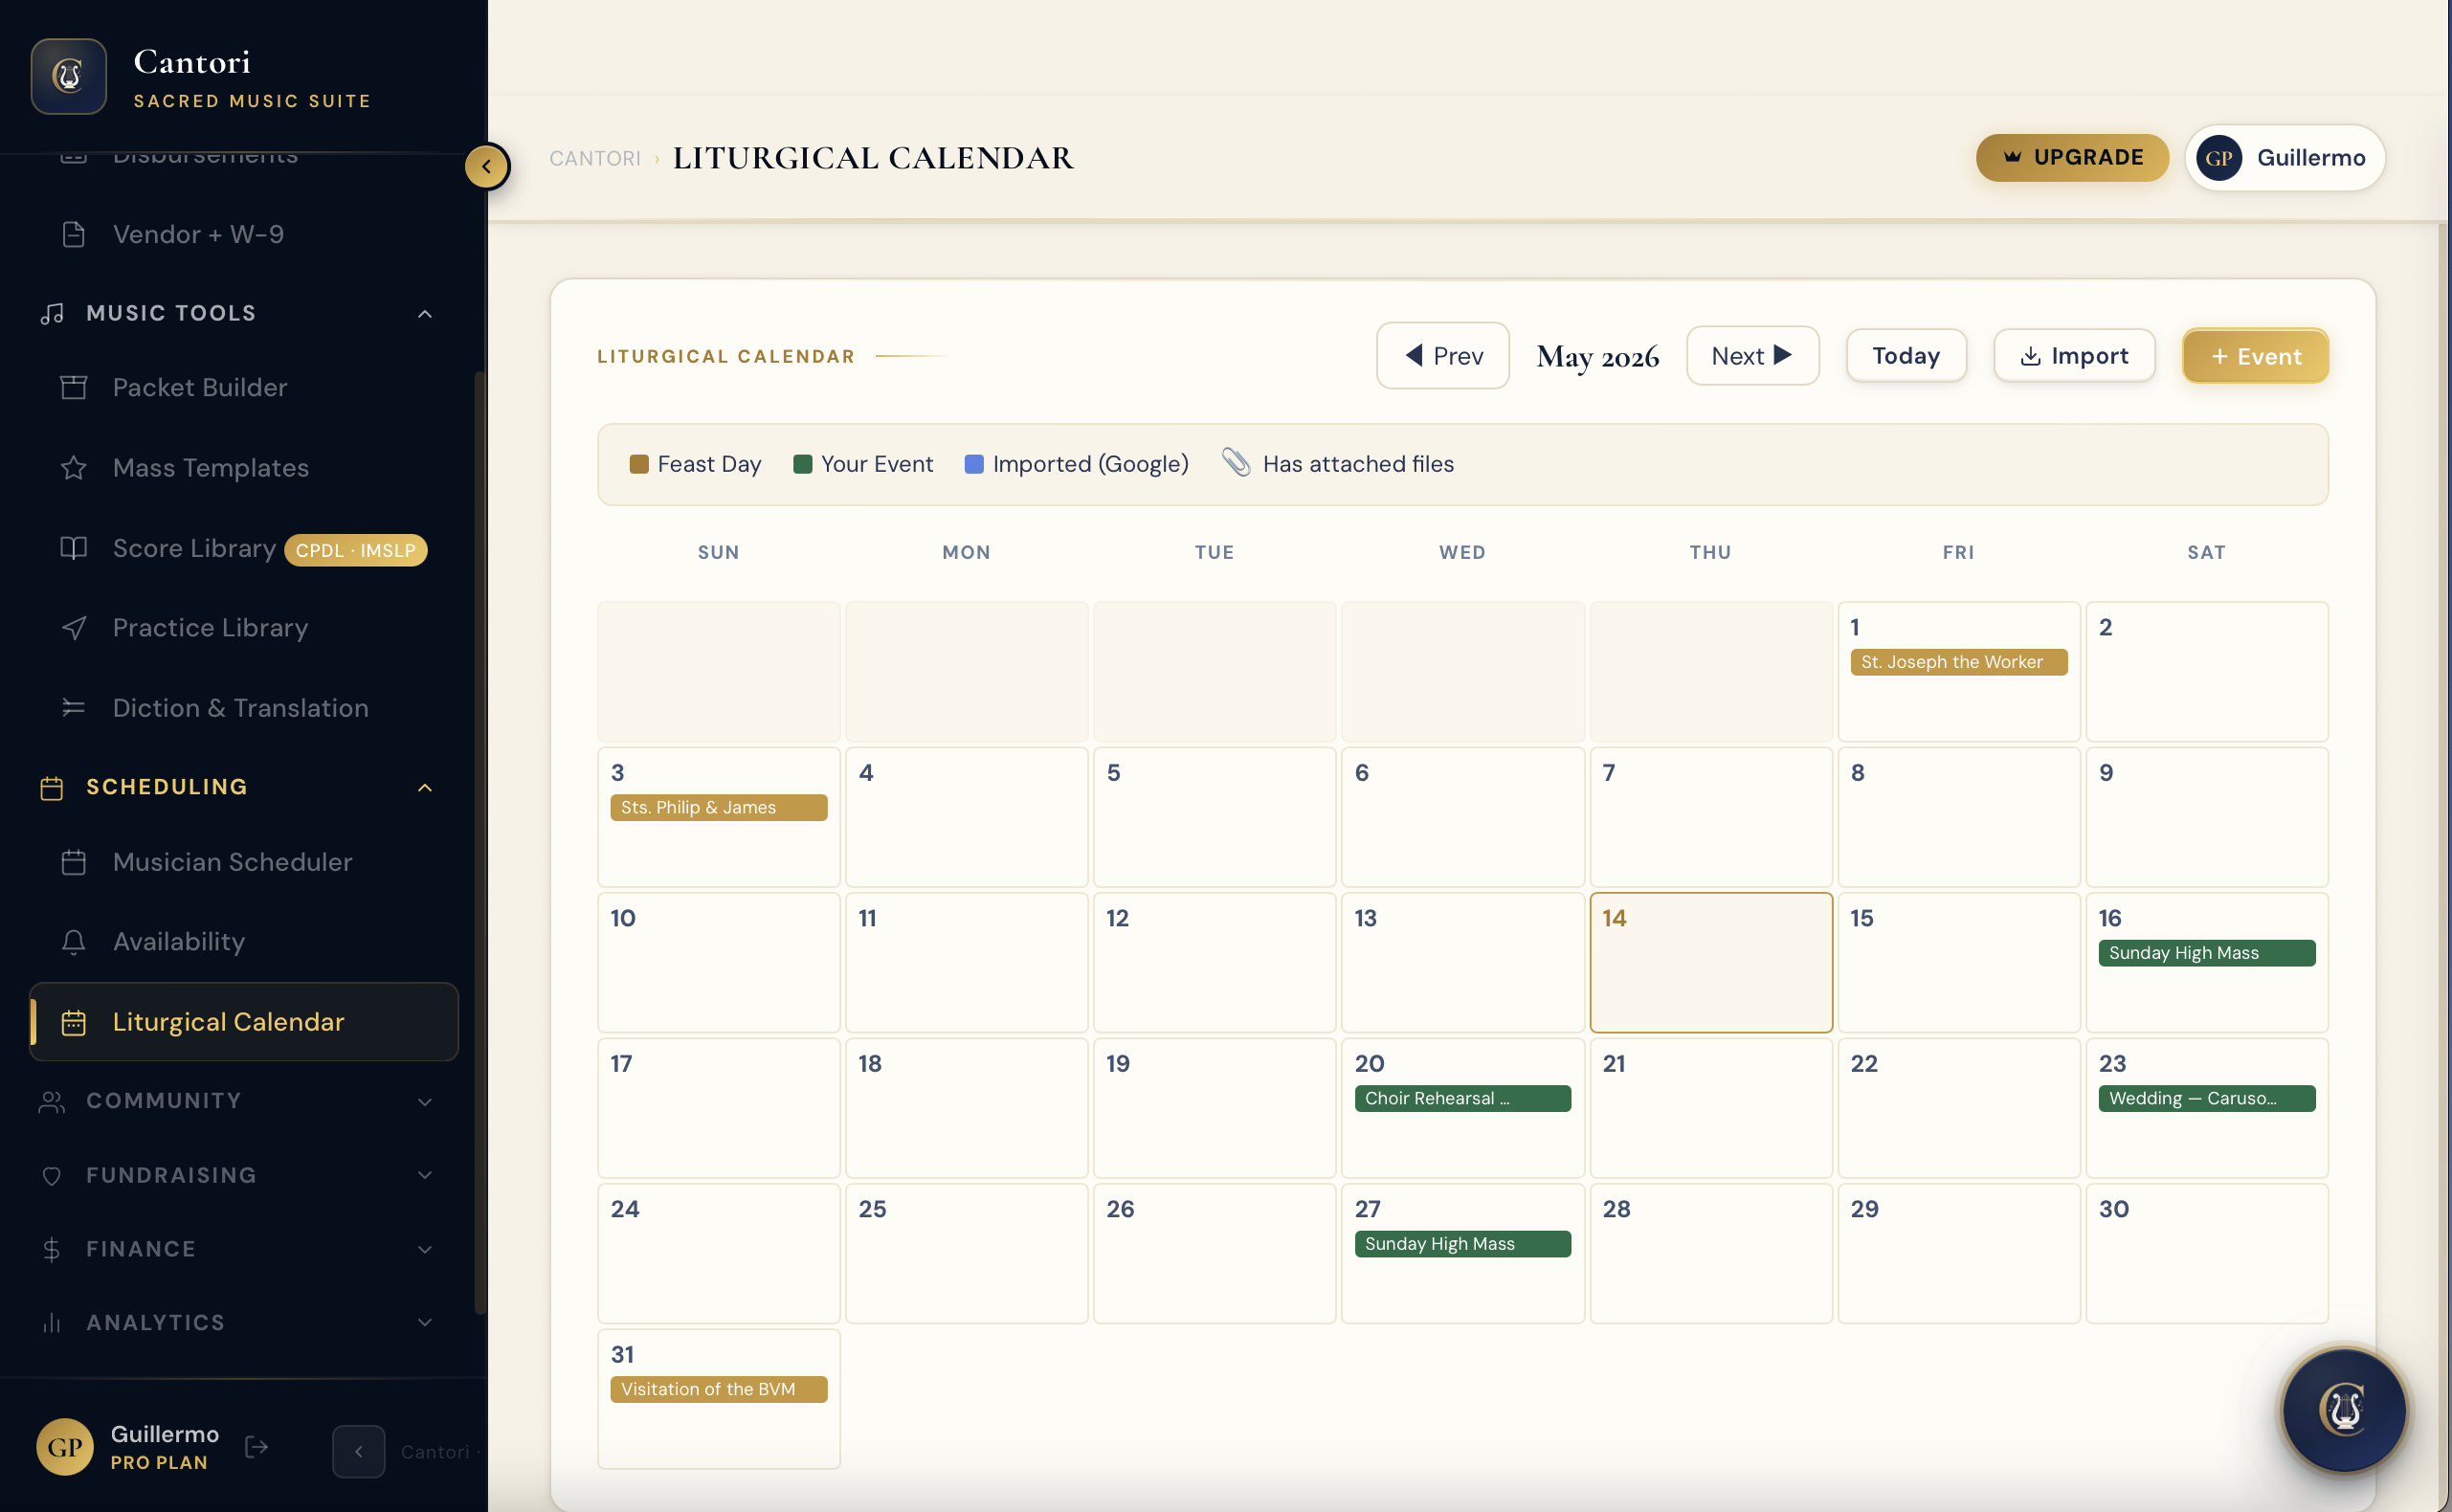Click the Scheduling calendar icon
2452x1512 pixels.
[52, 788]
